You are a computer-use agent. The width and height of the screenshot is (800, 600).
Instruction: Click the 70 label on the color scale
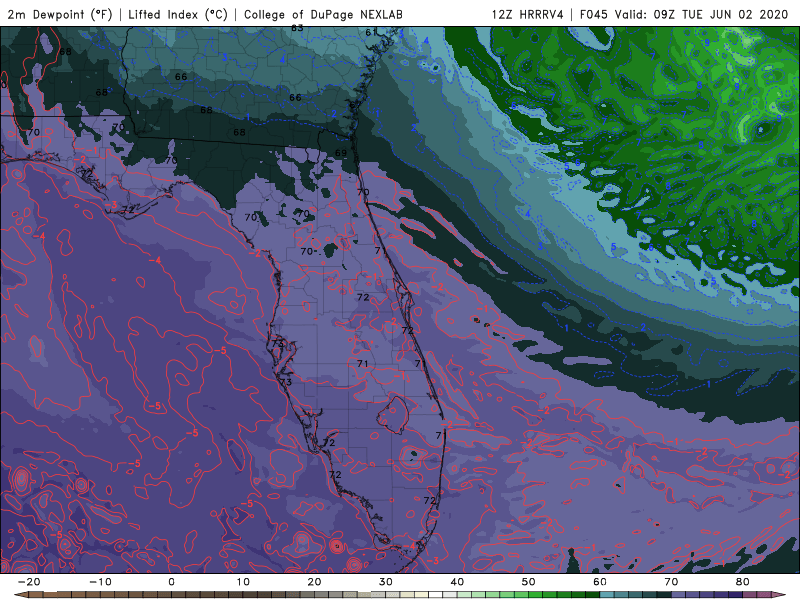671,582
